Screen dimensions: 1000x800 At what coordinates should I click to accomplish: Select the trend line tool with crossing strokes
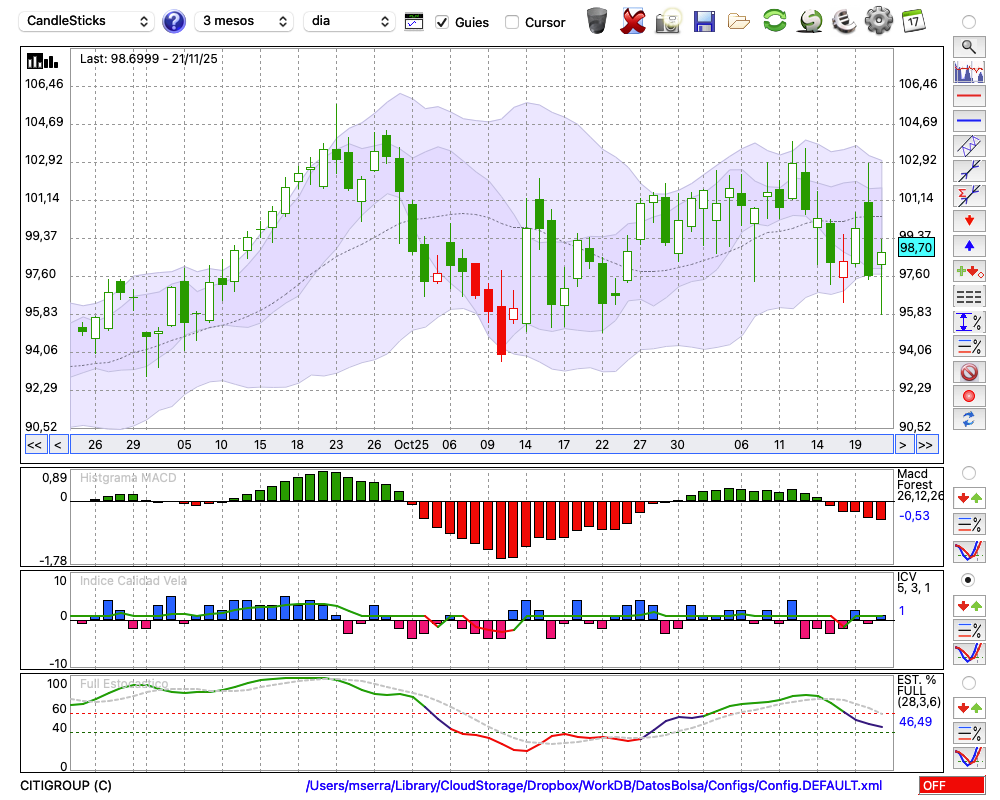pyautogui.click(x=969, y=171)
